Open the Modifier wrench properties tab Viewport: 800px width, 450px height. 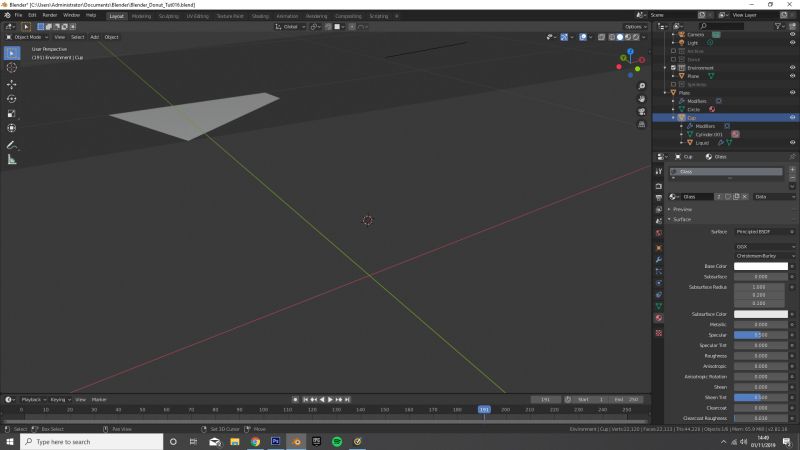point(659,260)
